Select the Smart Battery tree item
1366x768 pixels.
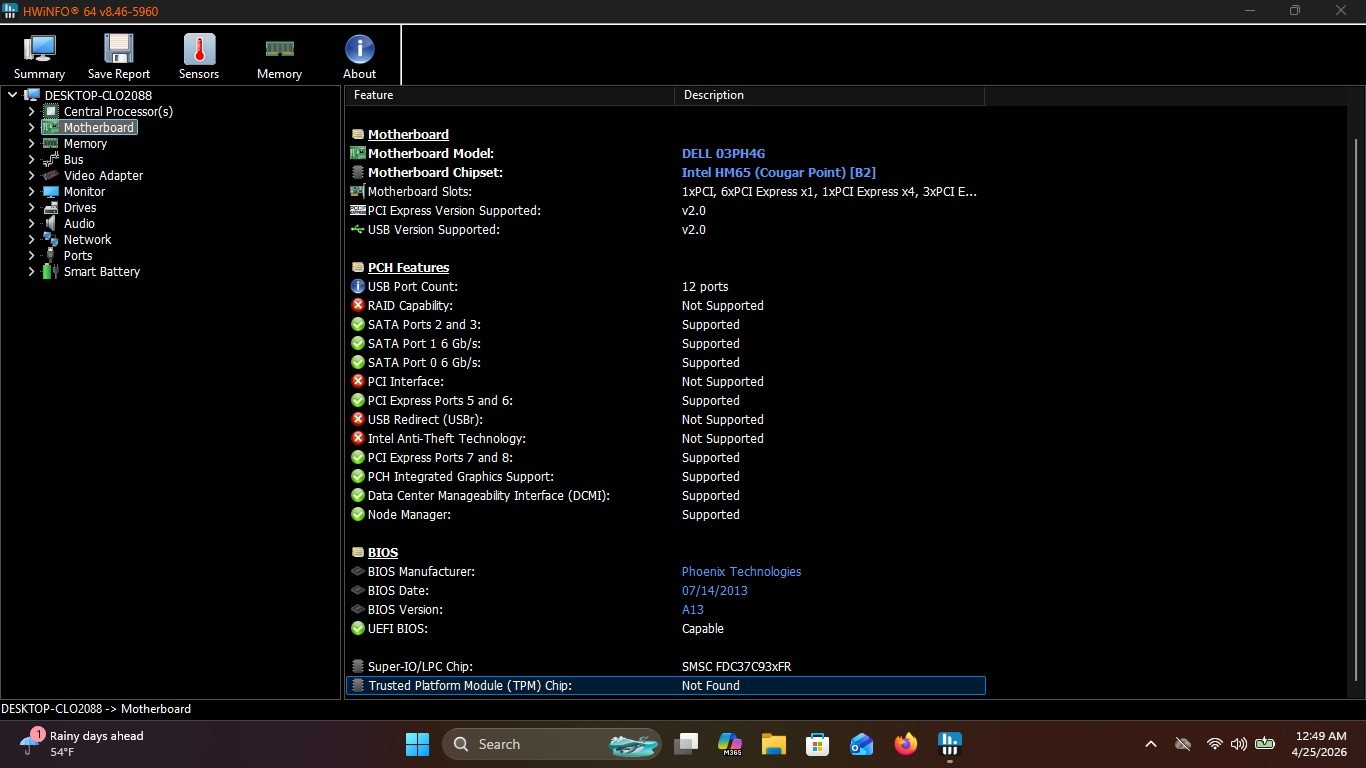101,271
